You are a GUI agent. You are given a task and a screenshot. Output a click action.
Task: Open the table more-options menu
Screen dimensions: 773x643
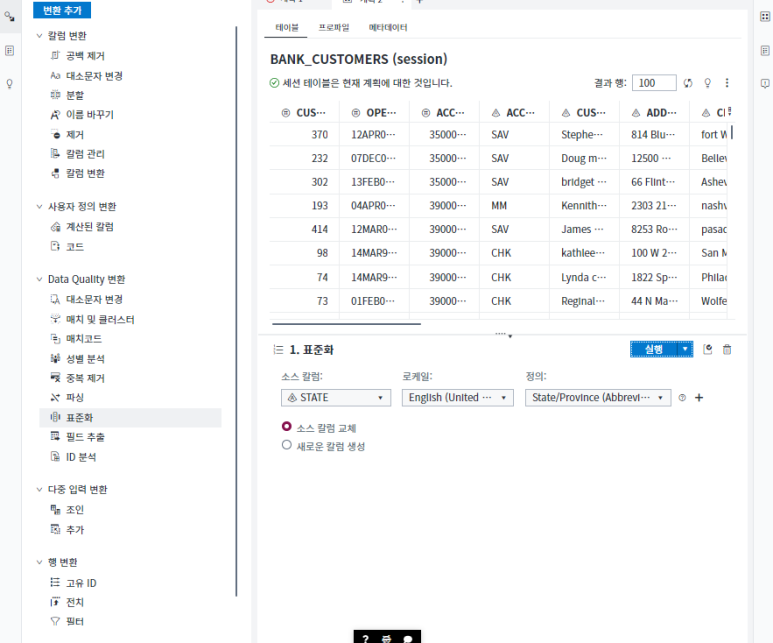727,83
